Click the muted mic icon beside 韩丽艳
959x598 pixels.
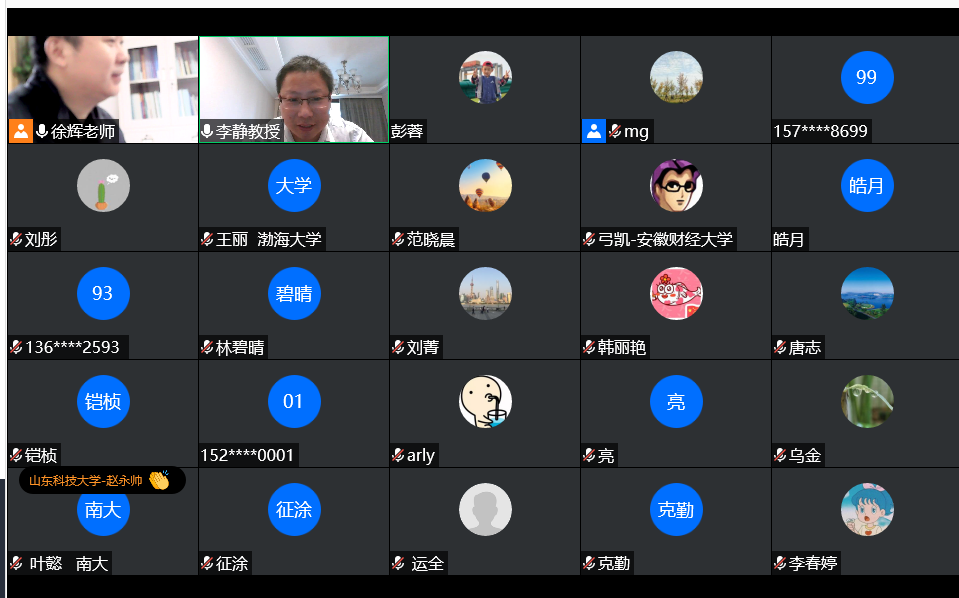pyautogui.click(x=589, y=347)
